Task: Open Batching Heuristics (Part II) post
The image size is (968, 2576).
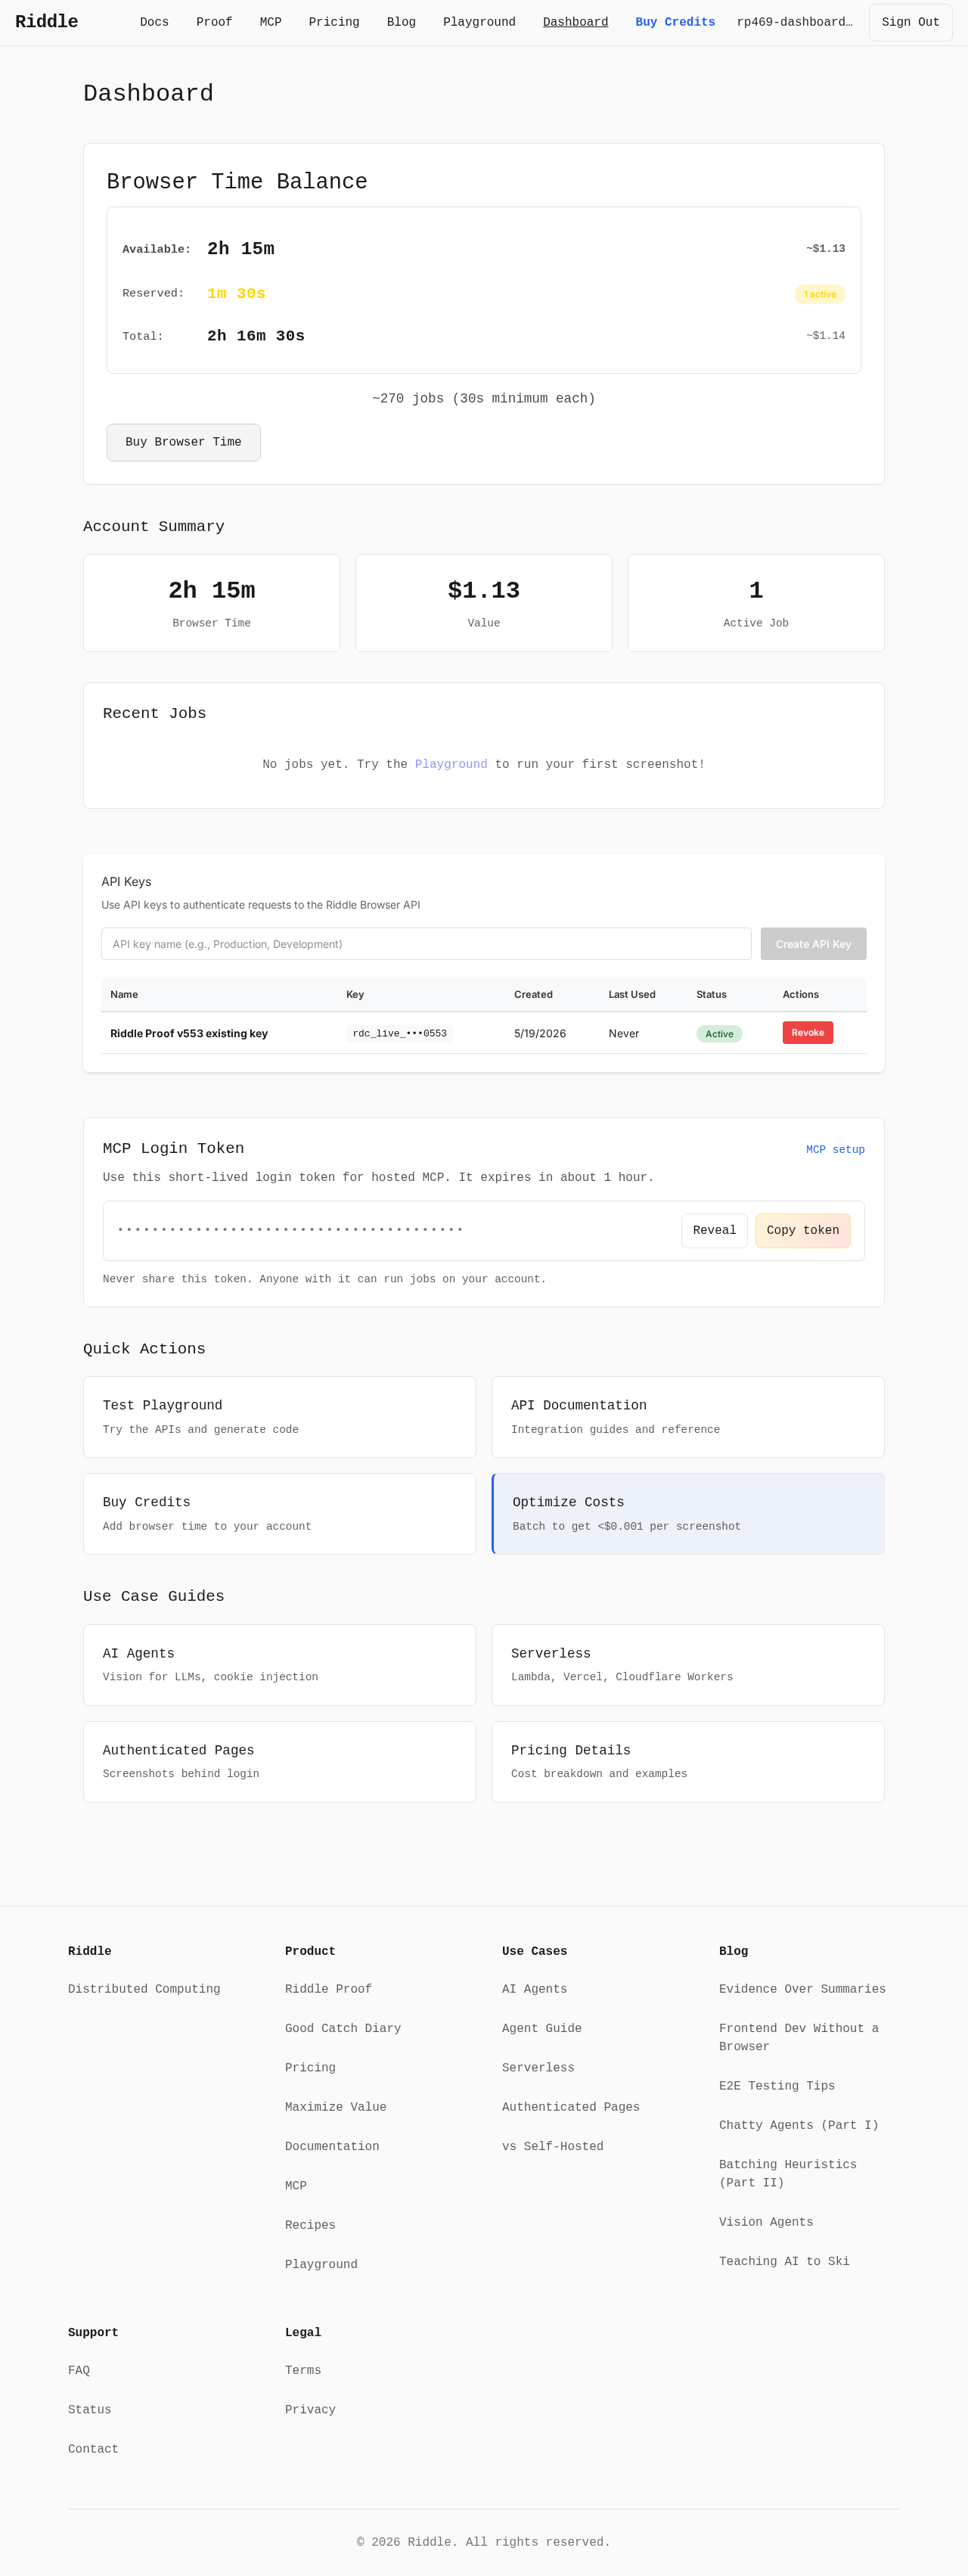Action: coord(788,2173)
